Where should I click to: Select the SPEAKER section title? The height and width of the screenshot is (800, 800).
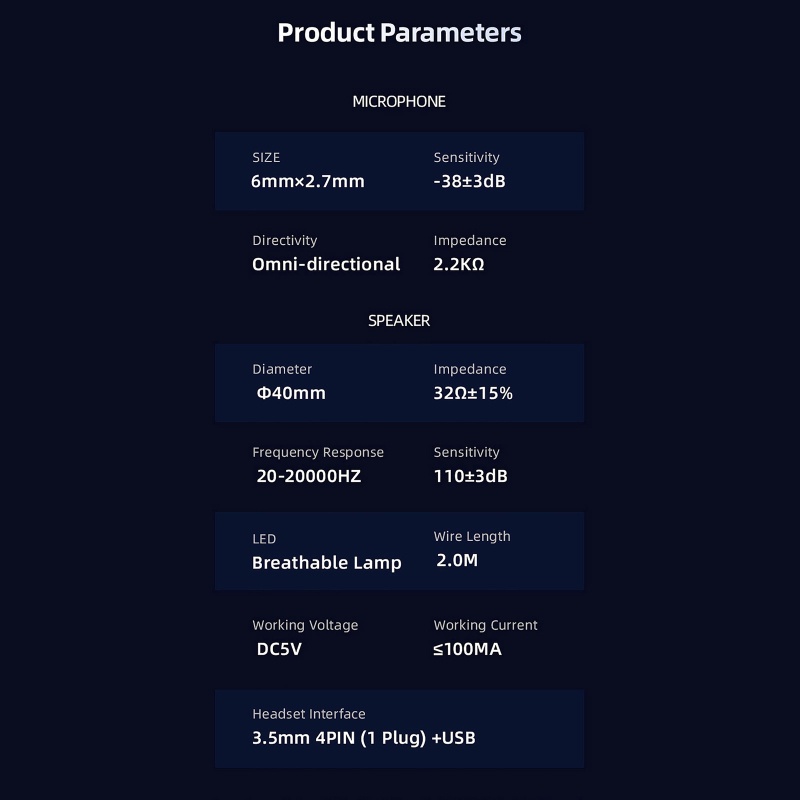click(x=399, y=321)
